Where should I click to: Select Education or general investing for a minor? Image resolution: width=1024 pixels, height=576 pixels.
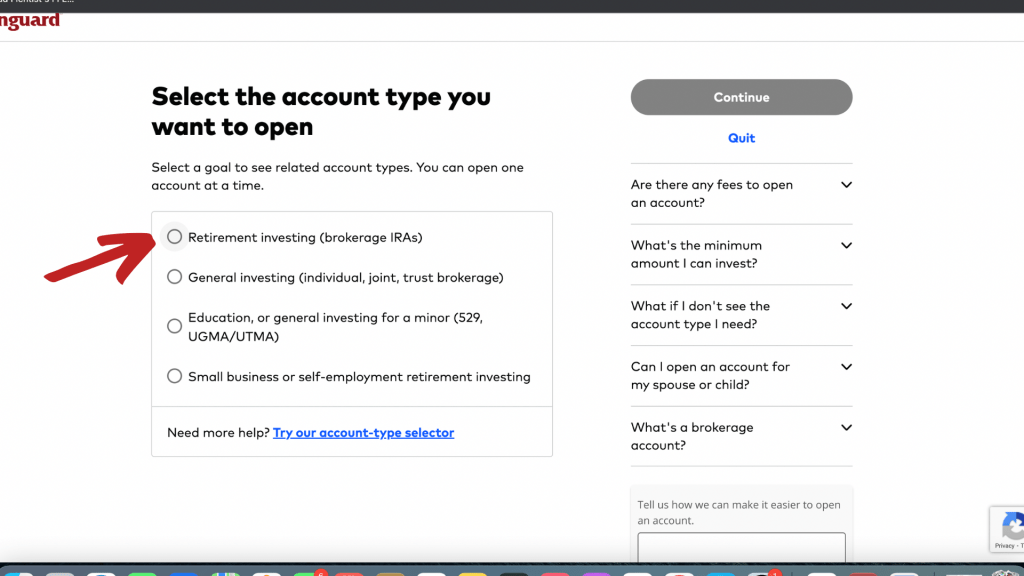[175, 326]
